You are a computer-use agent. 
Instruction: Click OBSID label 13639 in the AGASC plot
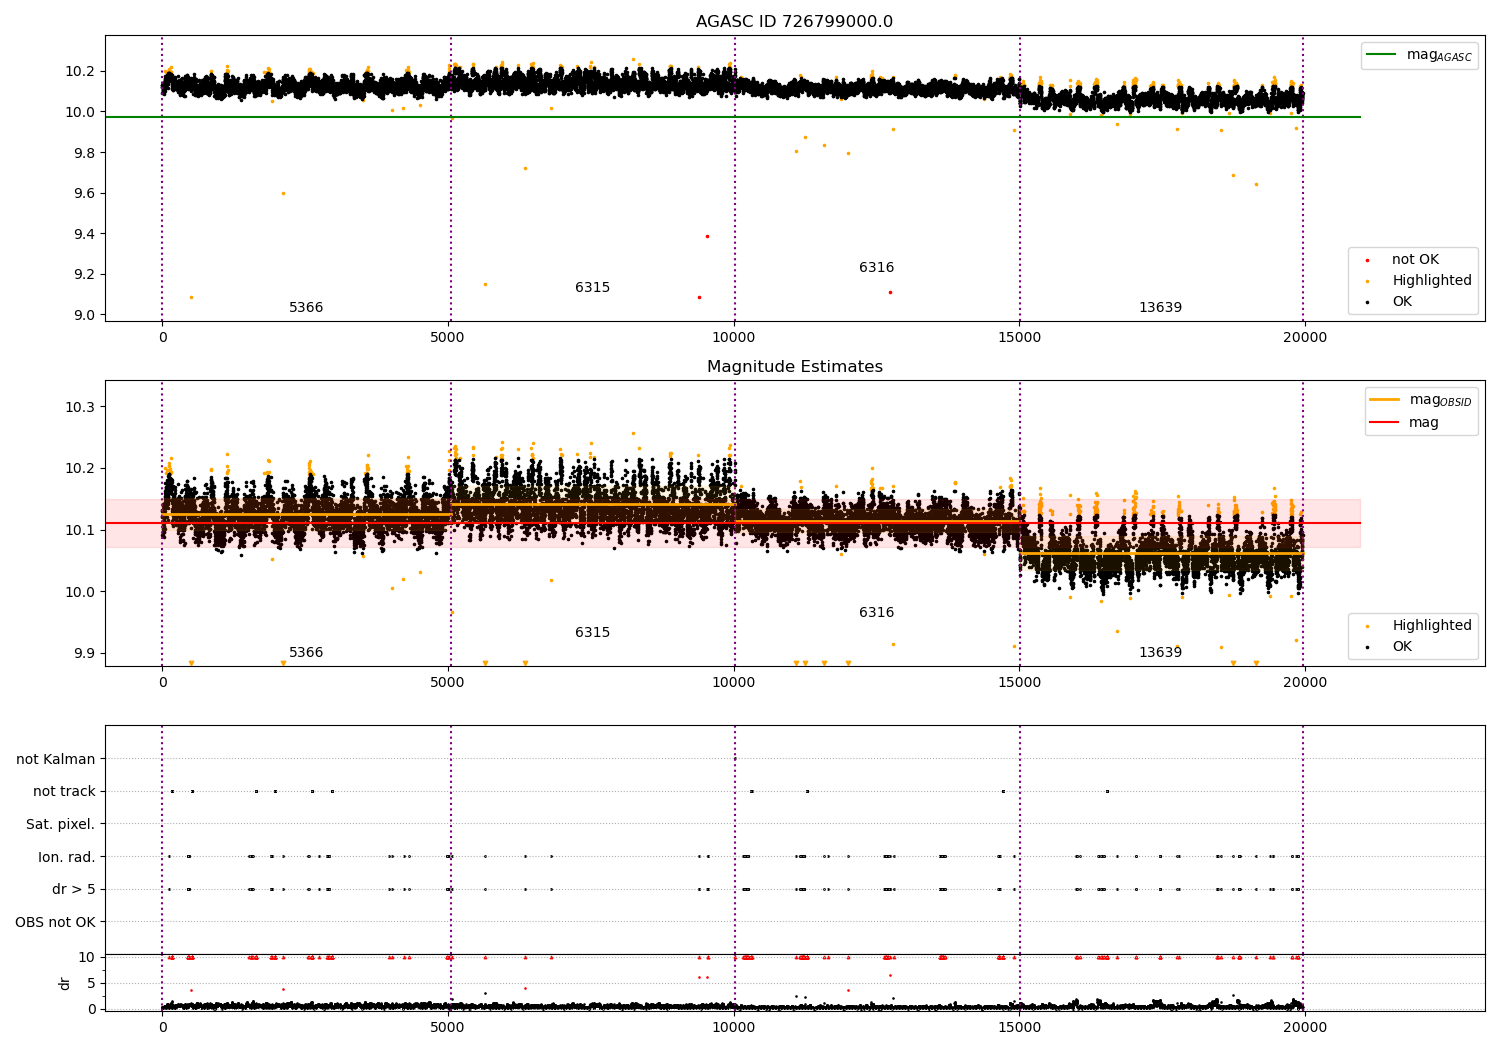pyautogui.click(x=1160, y=308)
